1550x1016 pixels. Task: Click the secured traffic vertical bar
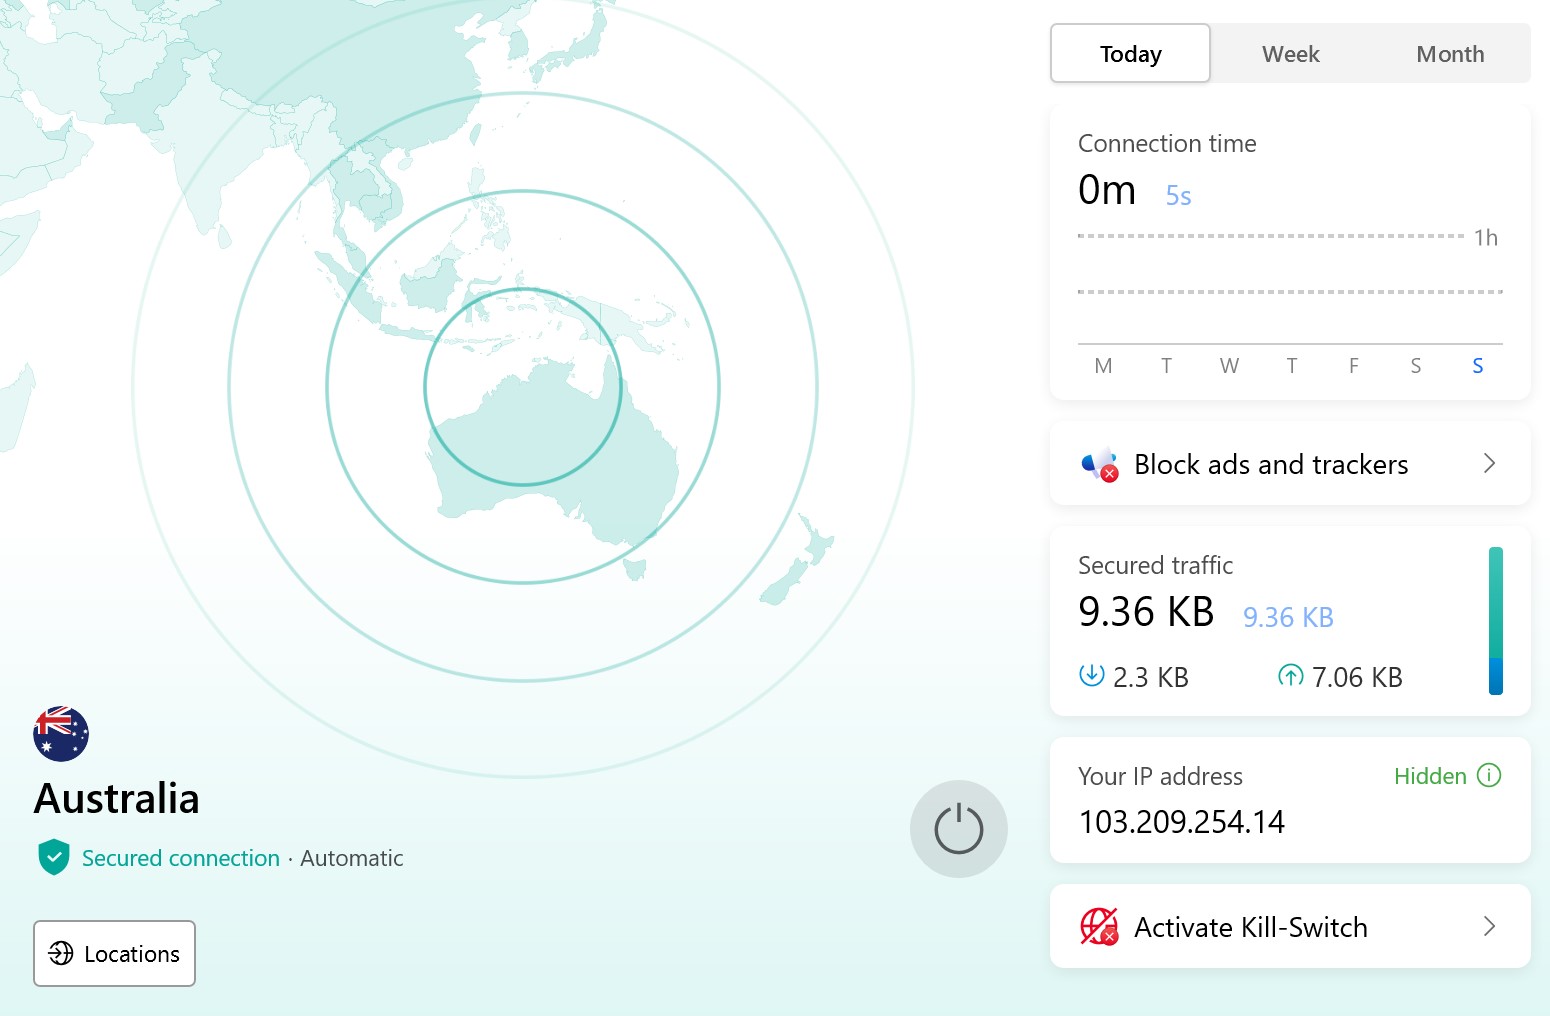coord(1495,620)
